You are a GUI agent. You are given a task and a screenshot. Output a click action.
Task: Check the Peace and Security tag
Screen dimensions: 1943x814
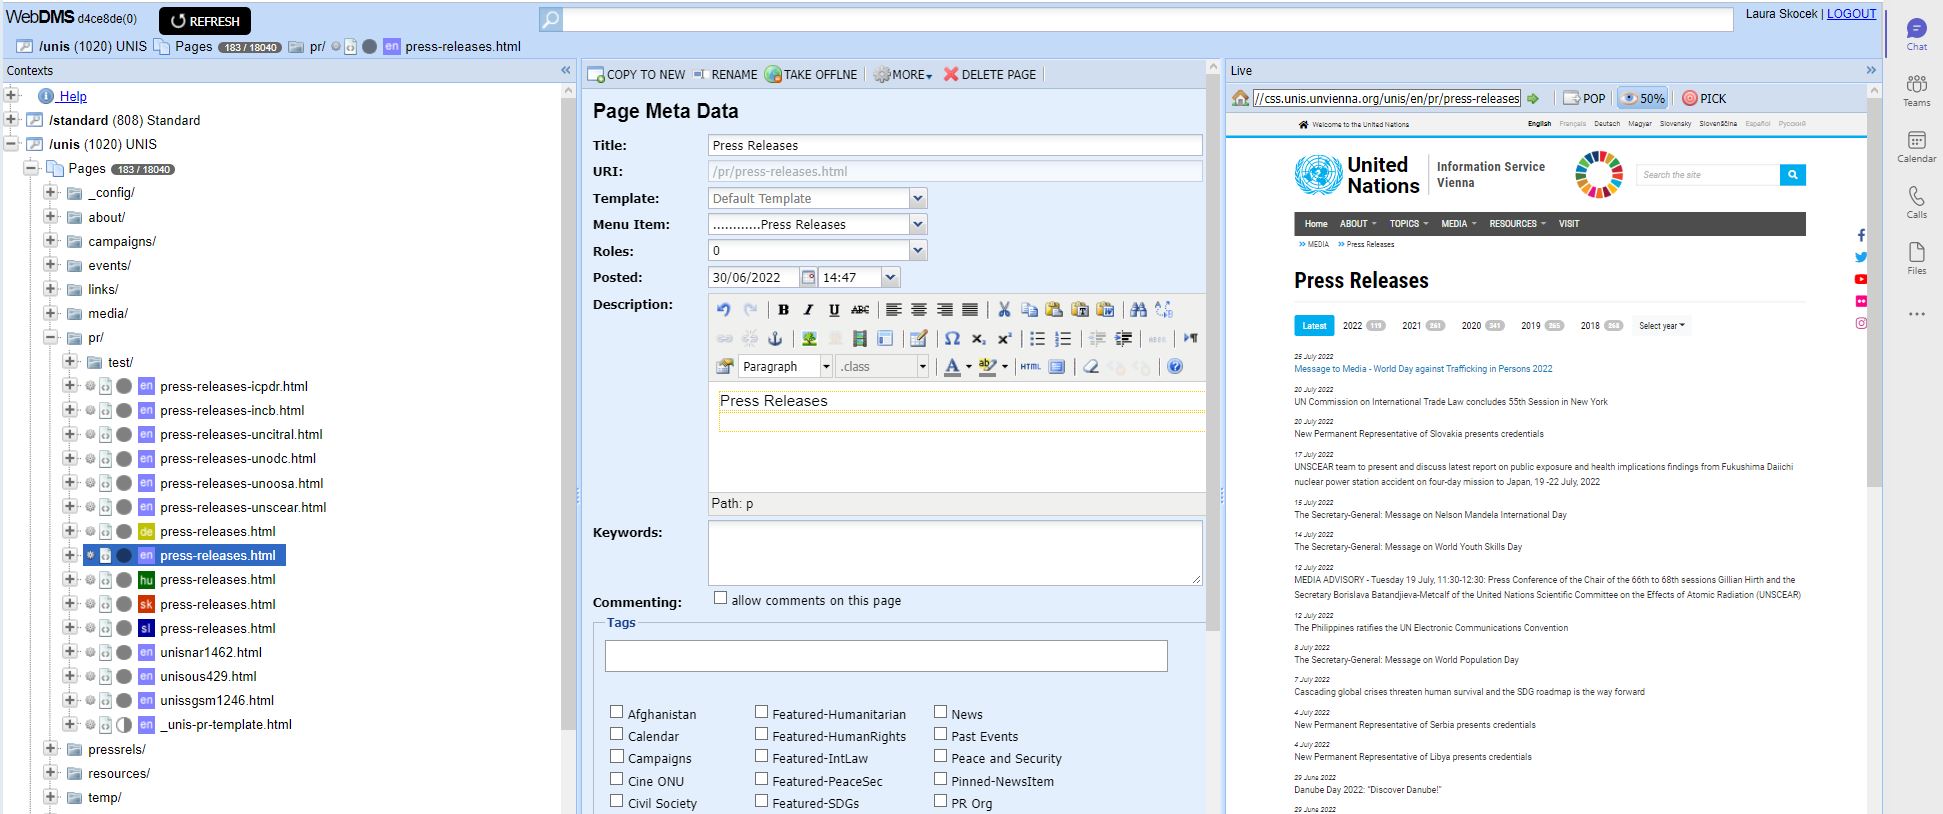(940, 756)
